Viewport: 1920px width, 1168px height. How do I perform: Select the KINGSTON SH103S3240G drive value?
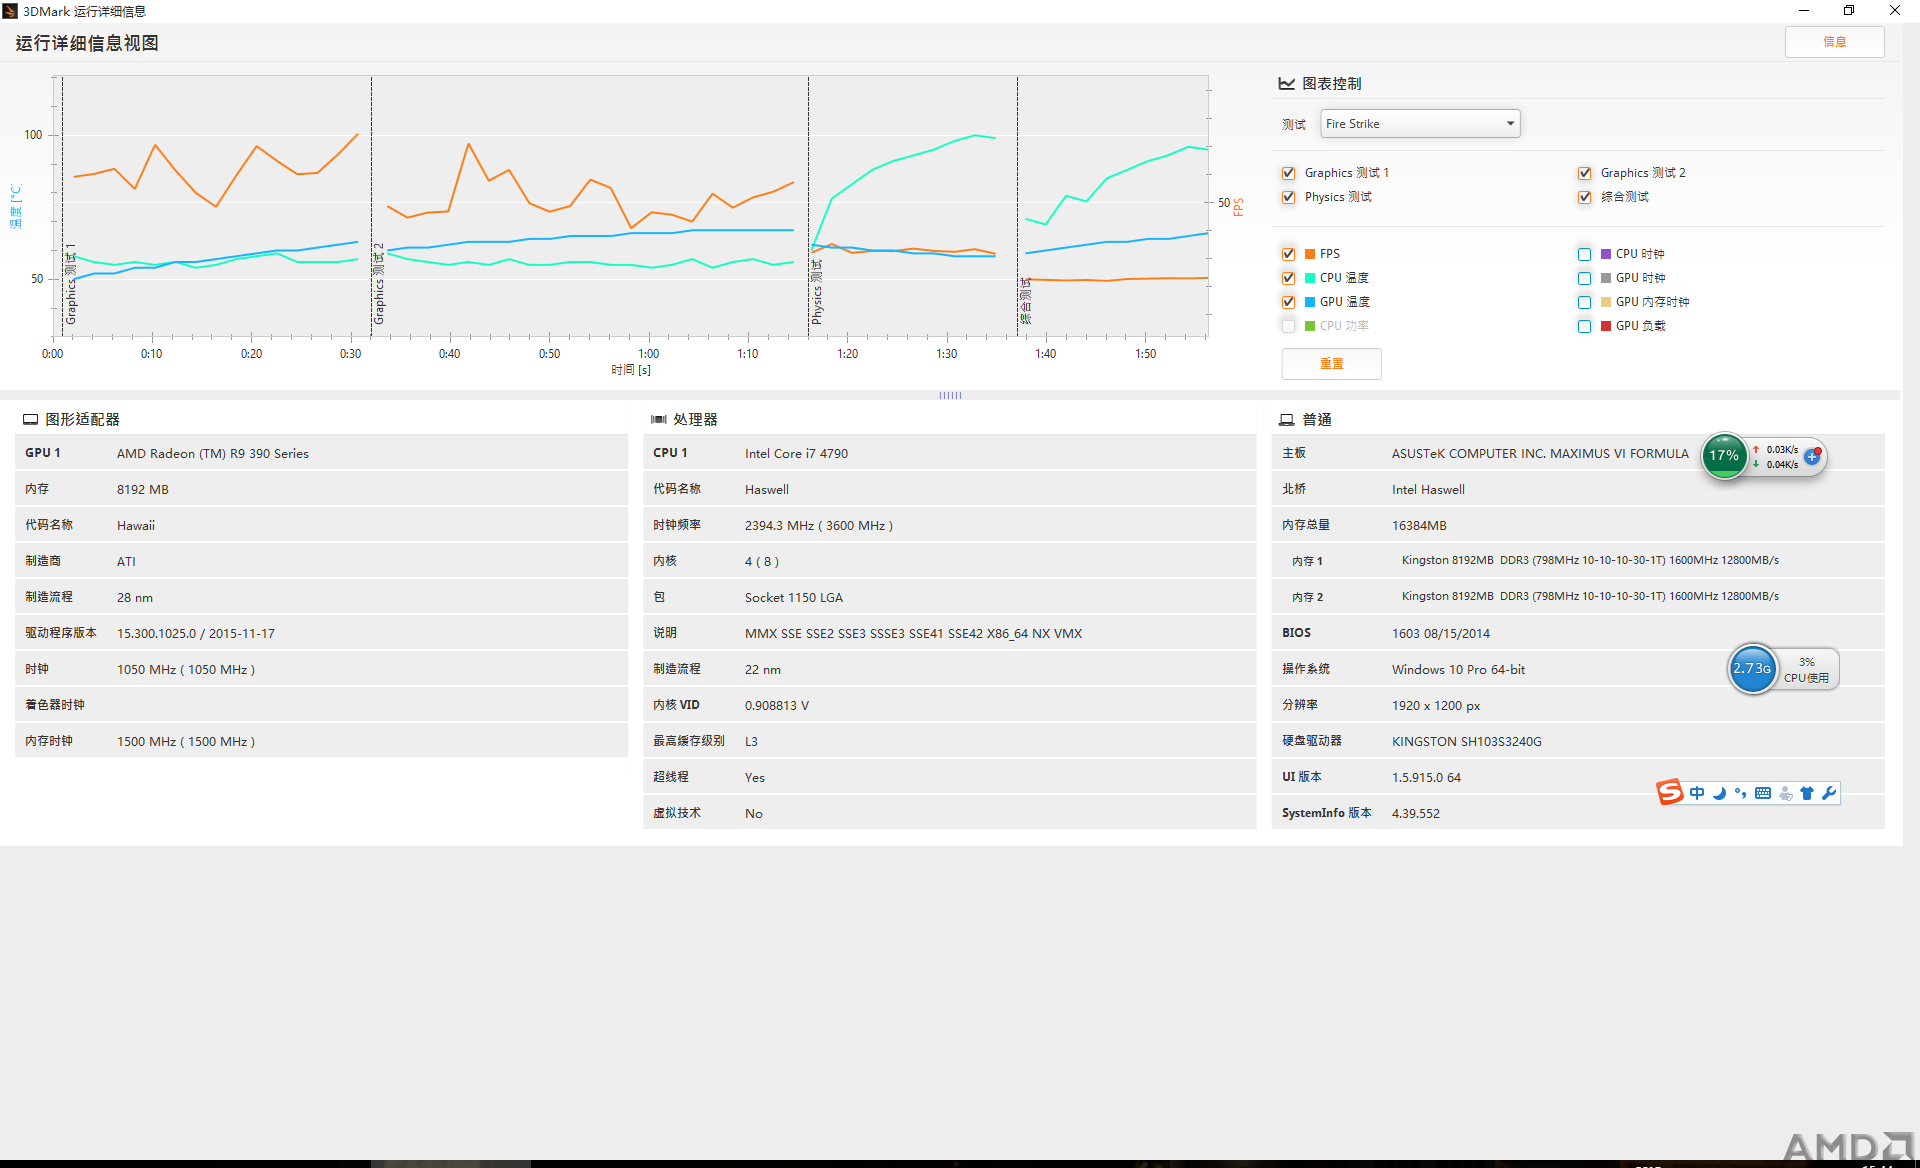1467,742
